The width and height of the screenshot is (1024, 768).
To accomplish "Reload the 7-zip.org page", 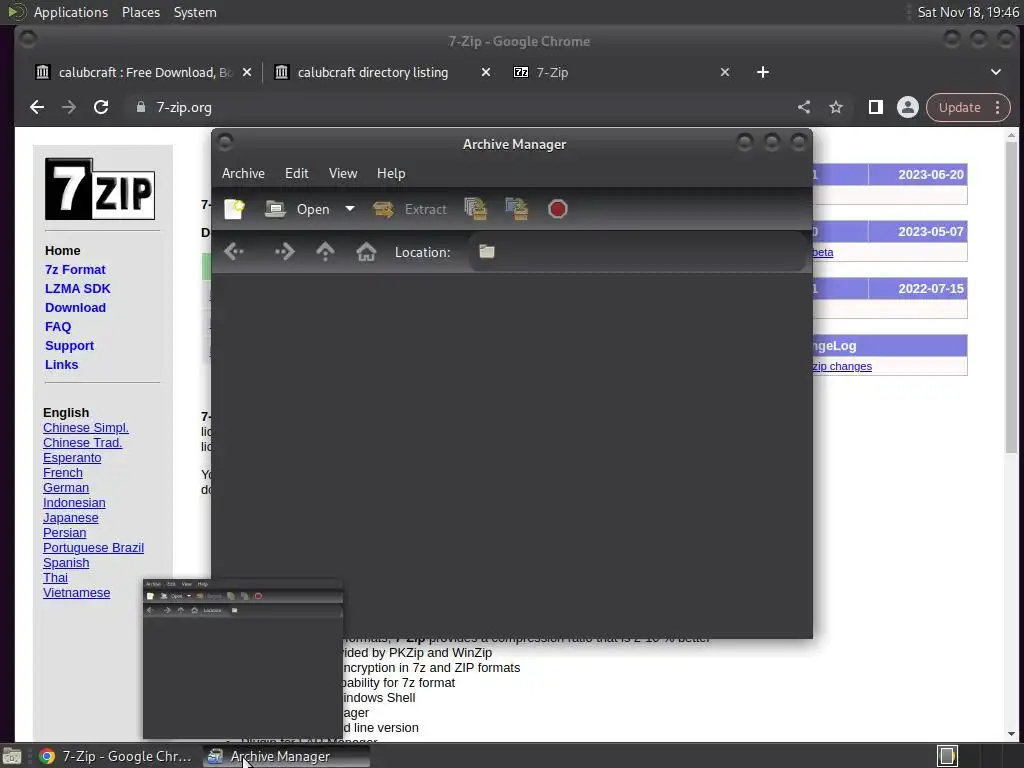I will pyautogui.click(x=101, y=108).
